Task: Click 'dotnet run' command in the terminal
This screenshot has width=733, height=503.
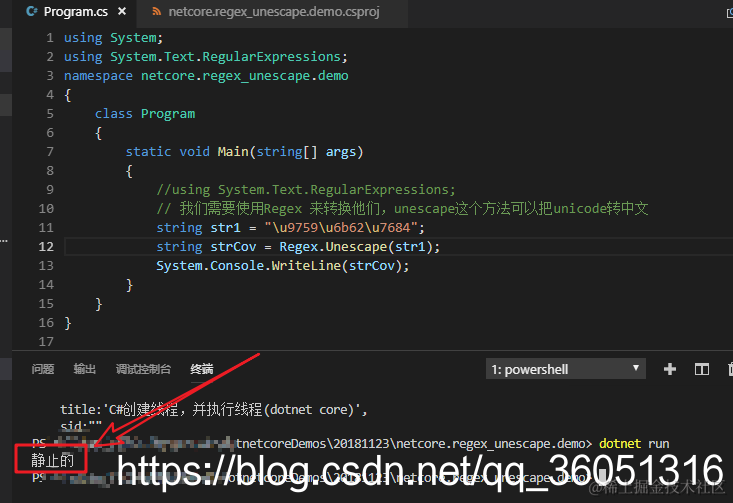Action: click(x=634, y=443)
